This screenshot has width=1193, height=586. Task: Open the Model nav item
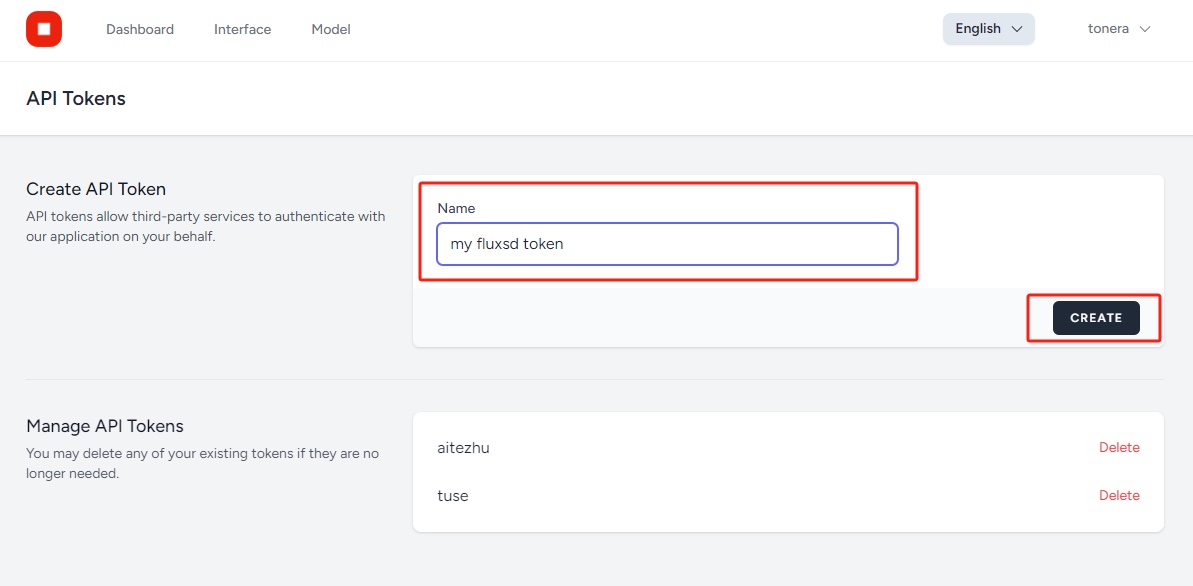point(331,30)
